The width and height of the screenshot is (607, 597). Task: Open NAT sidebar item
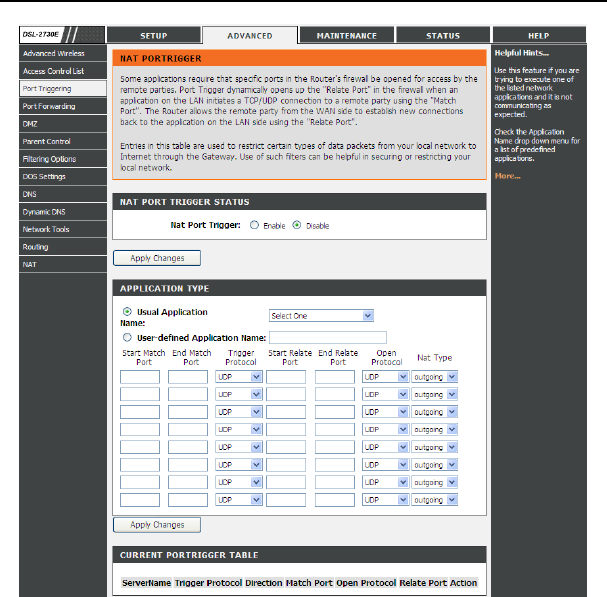(x=63, y=264)
